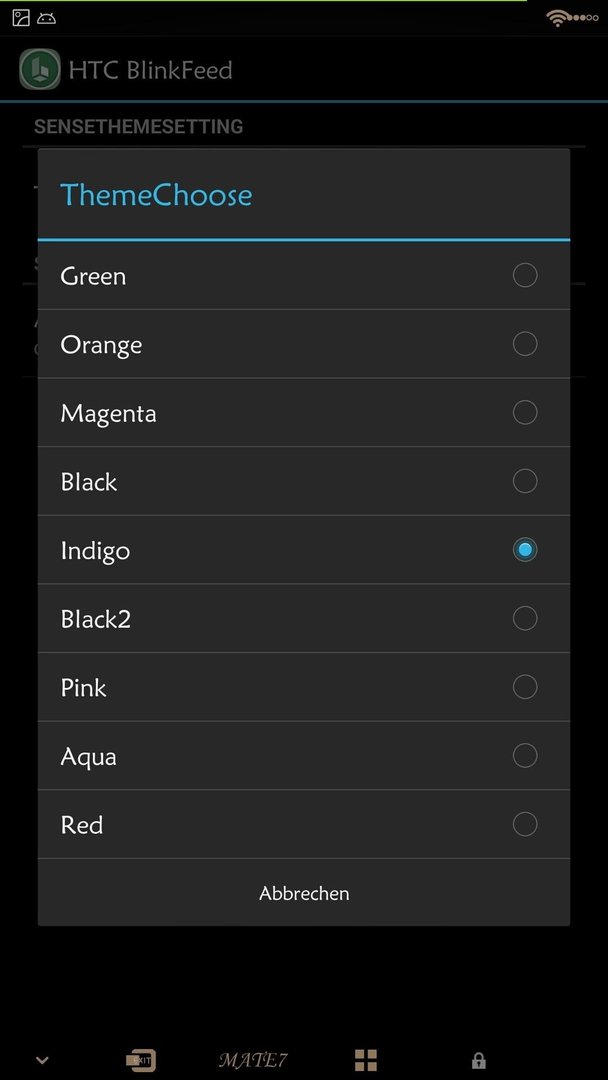Choose the Red theme option

click(x=304, y=824)
